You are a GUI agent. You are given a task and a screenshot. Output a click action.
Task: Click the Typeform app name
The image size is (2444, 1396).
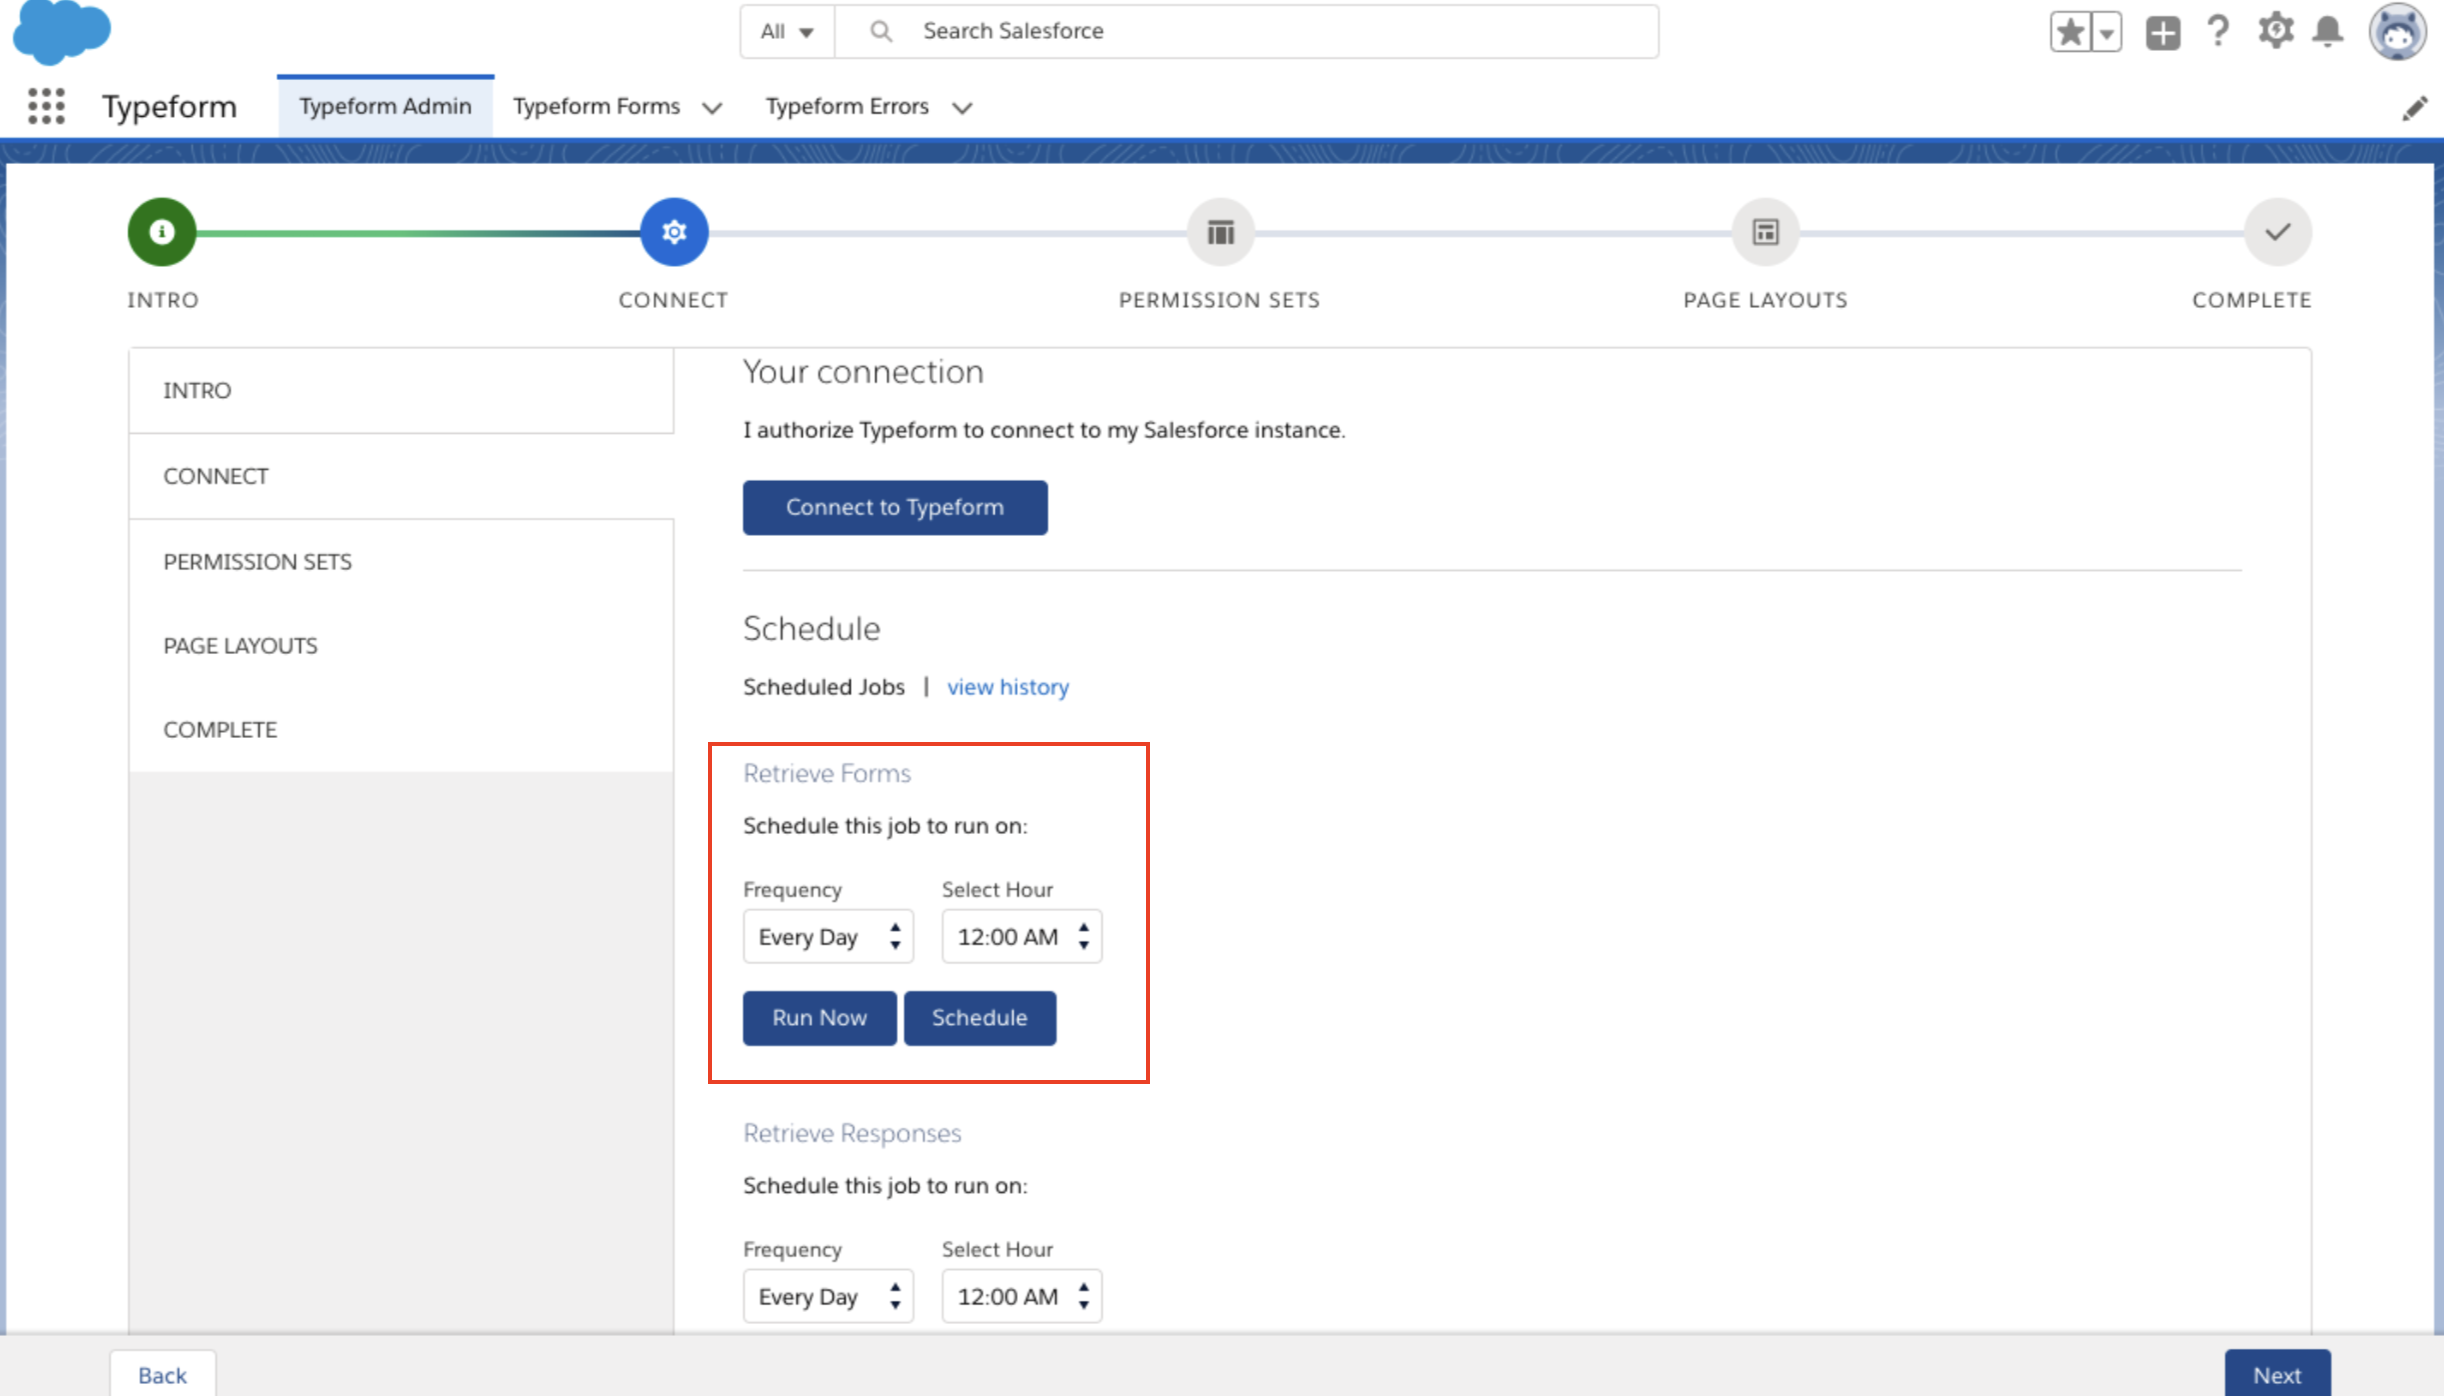170,106
